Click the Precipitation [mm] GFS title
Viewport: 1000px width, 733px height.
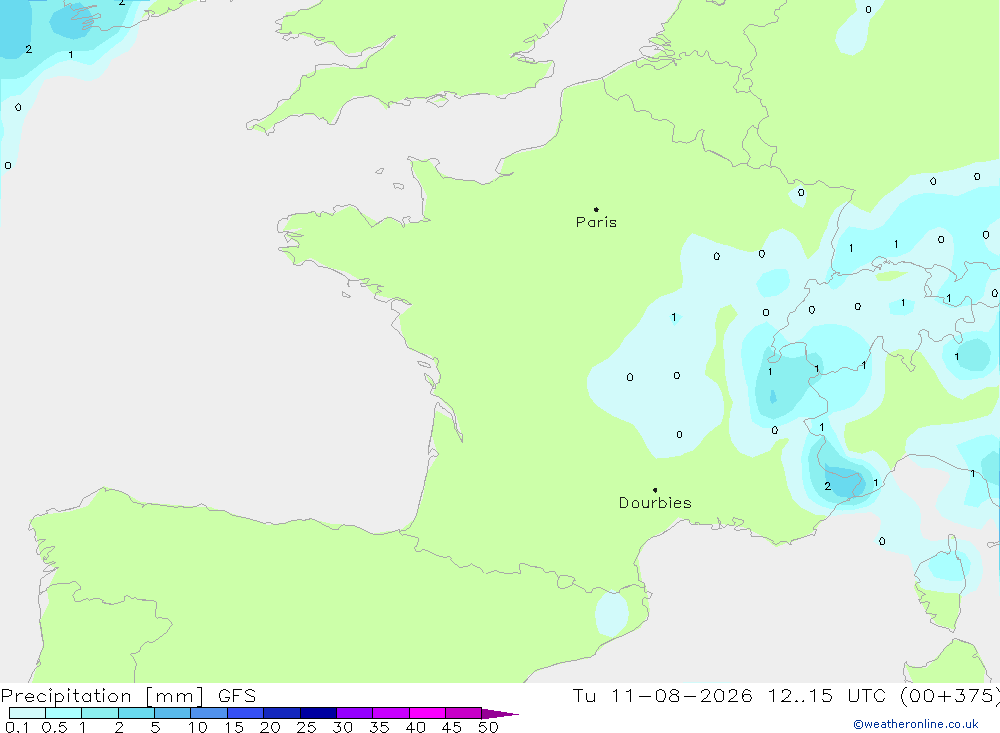point(128,695)
